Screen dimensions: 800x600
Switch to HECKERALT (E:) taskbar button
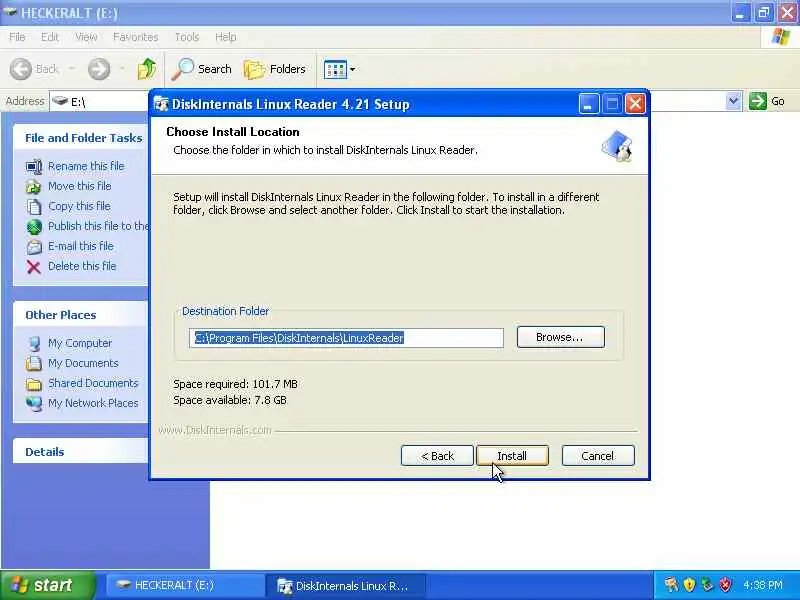click(183, 585)
